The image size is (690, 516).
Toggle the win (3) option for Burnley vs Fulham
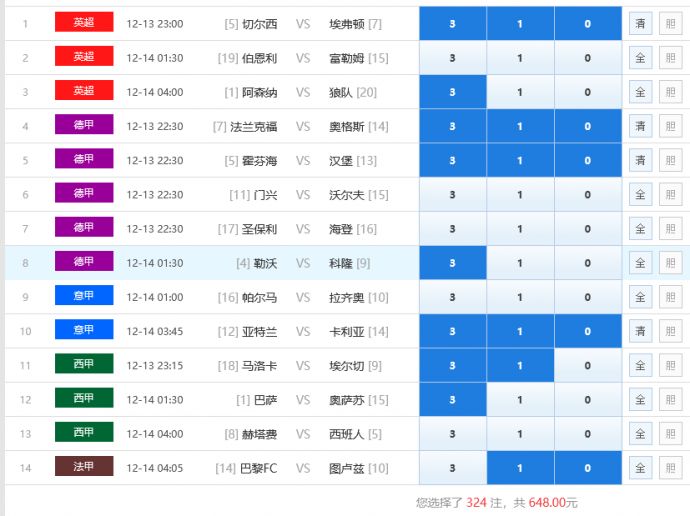452,58
